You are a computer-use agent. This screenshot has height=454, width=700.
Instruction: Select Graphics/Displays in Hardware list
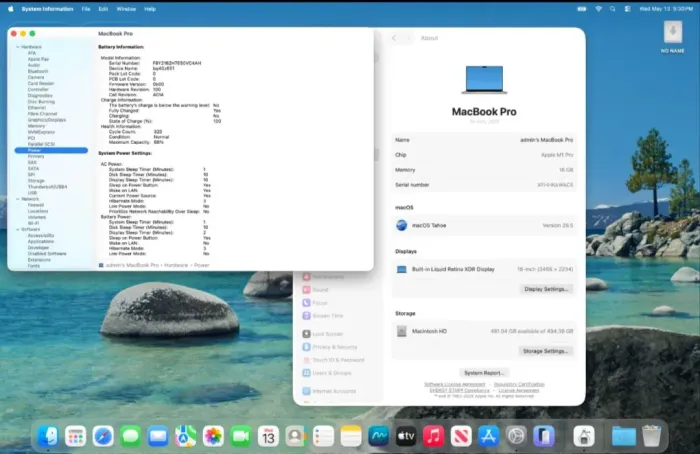point(47,120)
